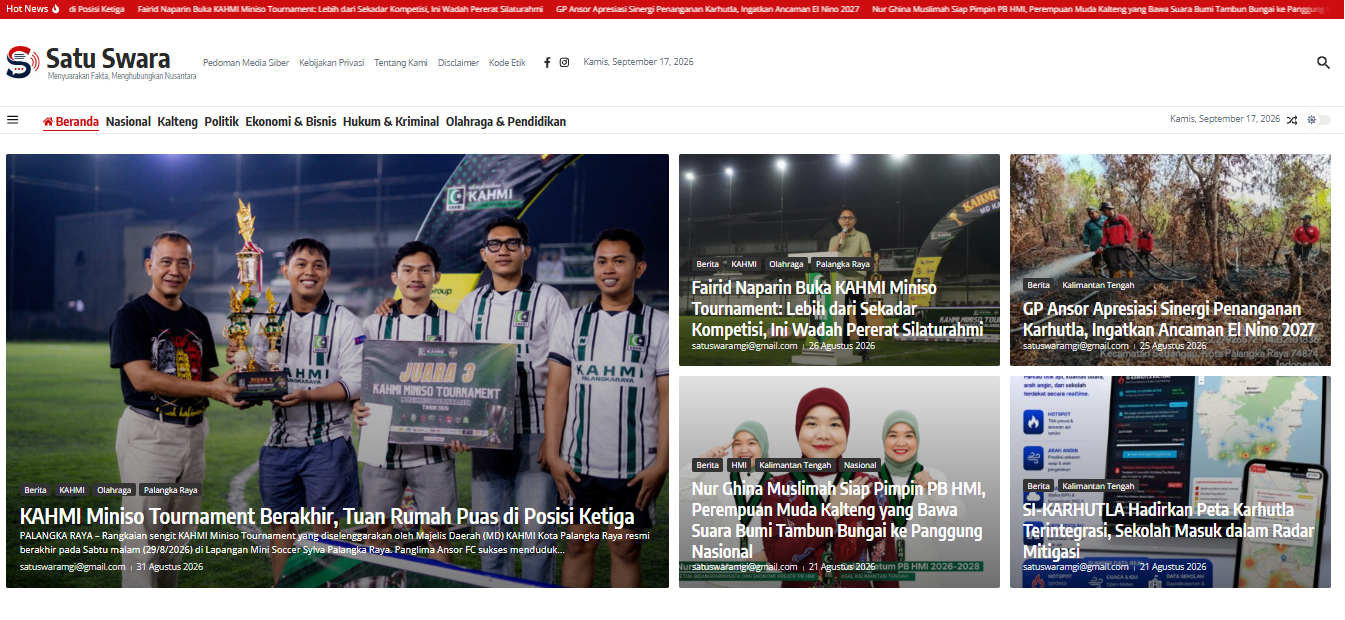Visit the Tentang Kami page
Screen dimensions: 1345x620
click(x=401, y=62)
